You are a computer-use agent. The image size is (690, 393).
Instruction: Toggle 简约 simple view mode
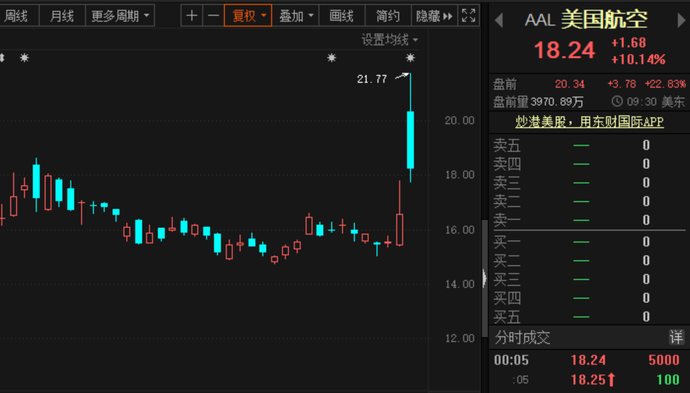[x=388, y=16]
